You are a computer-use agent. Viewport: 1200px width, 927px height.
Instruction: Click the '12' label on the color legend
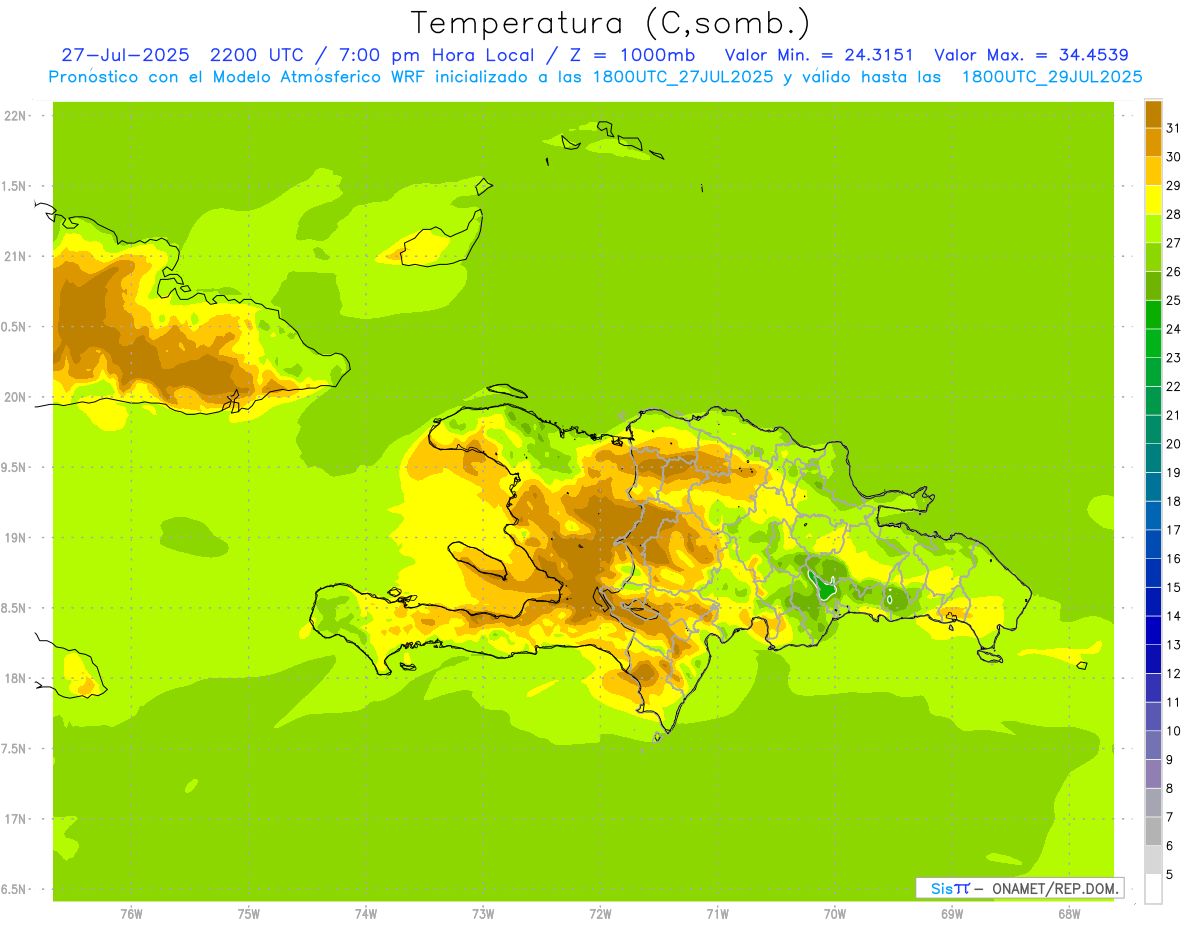[1174, 673]
